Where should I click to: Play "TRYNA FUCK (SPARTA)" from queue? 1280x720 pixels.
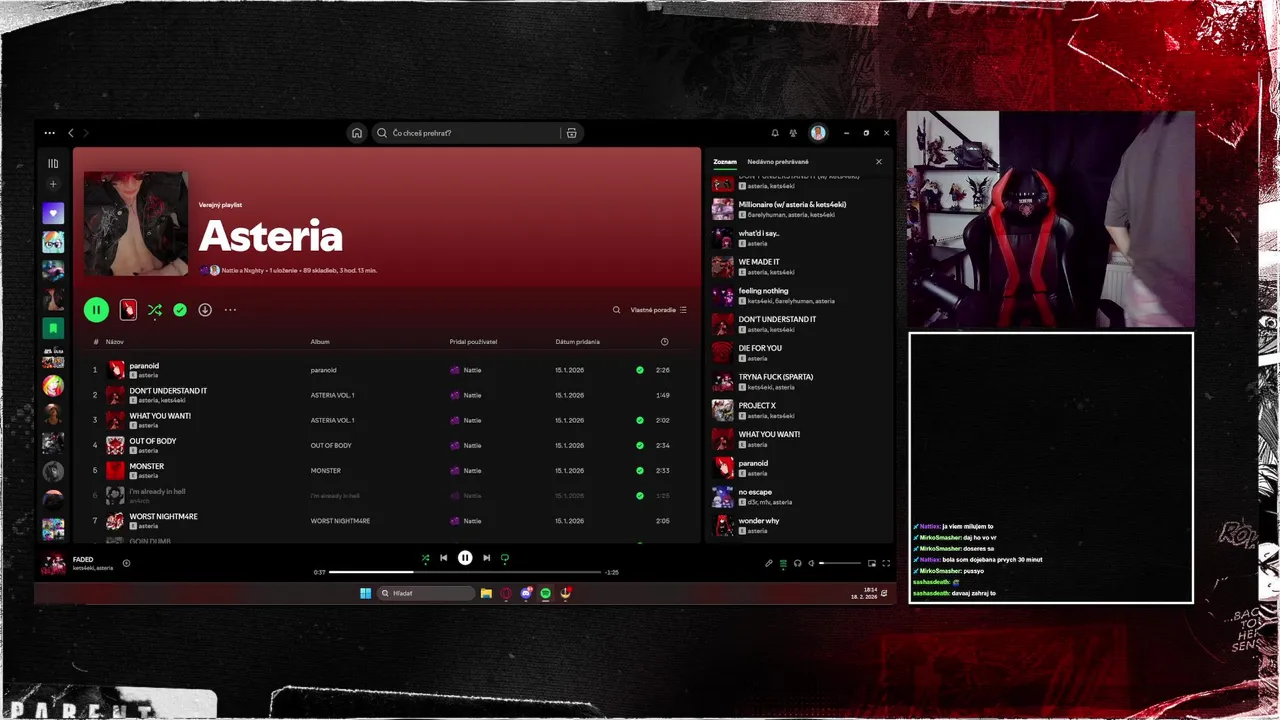click(776, 377)
